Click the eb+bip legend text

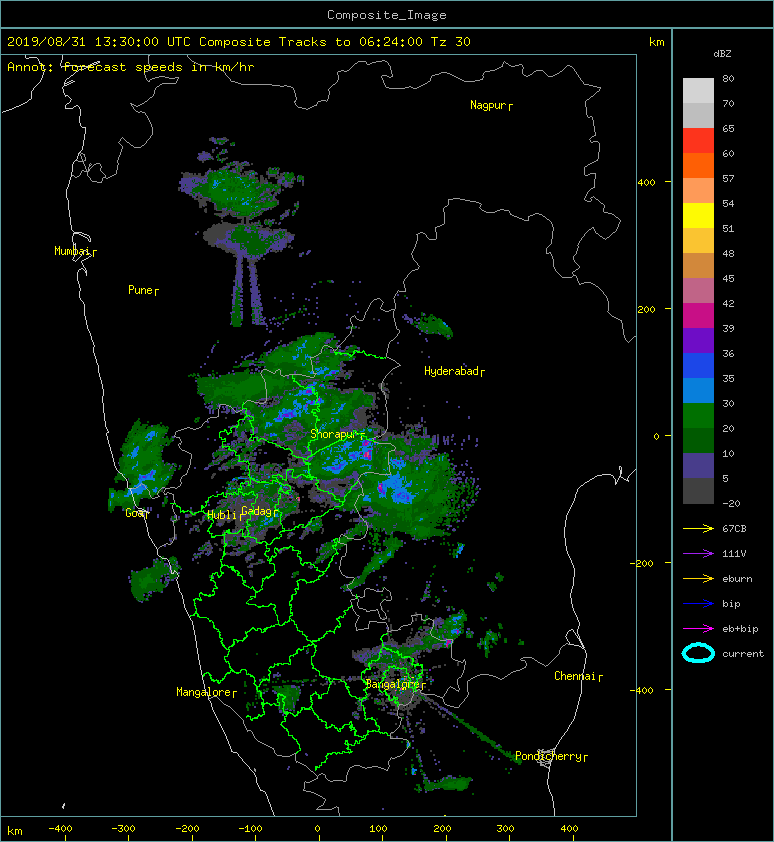click(740, 629)
